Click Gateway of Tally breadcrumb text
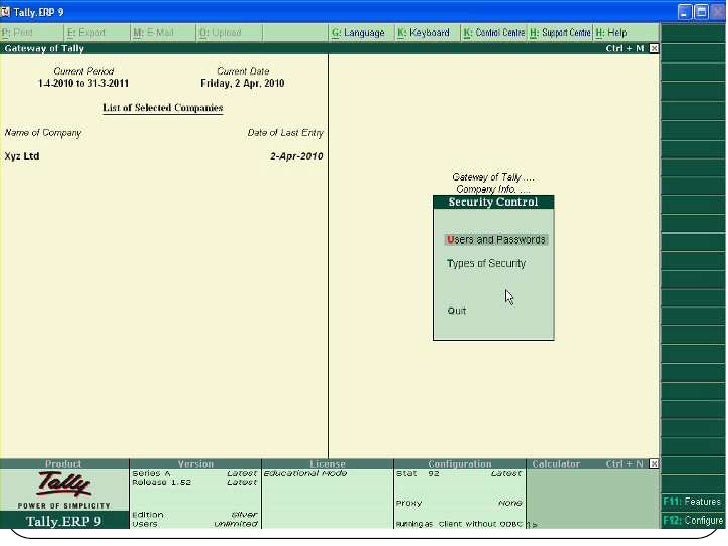 (x=493, y=177)
